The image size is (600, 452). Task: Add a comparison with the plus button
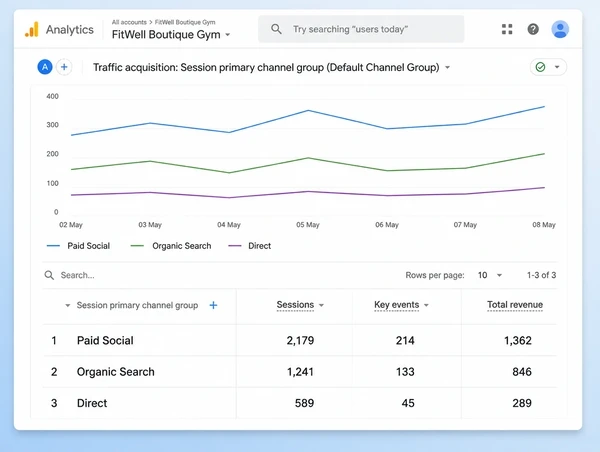[64, 67]
